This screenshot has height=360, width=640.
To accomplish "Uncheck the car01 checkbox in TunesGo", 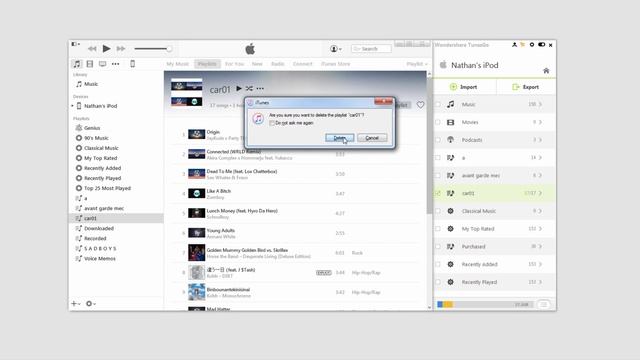I will coord(438,193).
